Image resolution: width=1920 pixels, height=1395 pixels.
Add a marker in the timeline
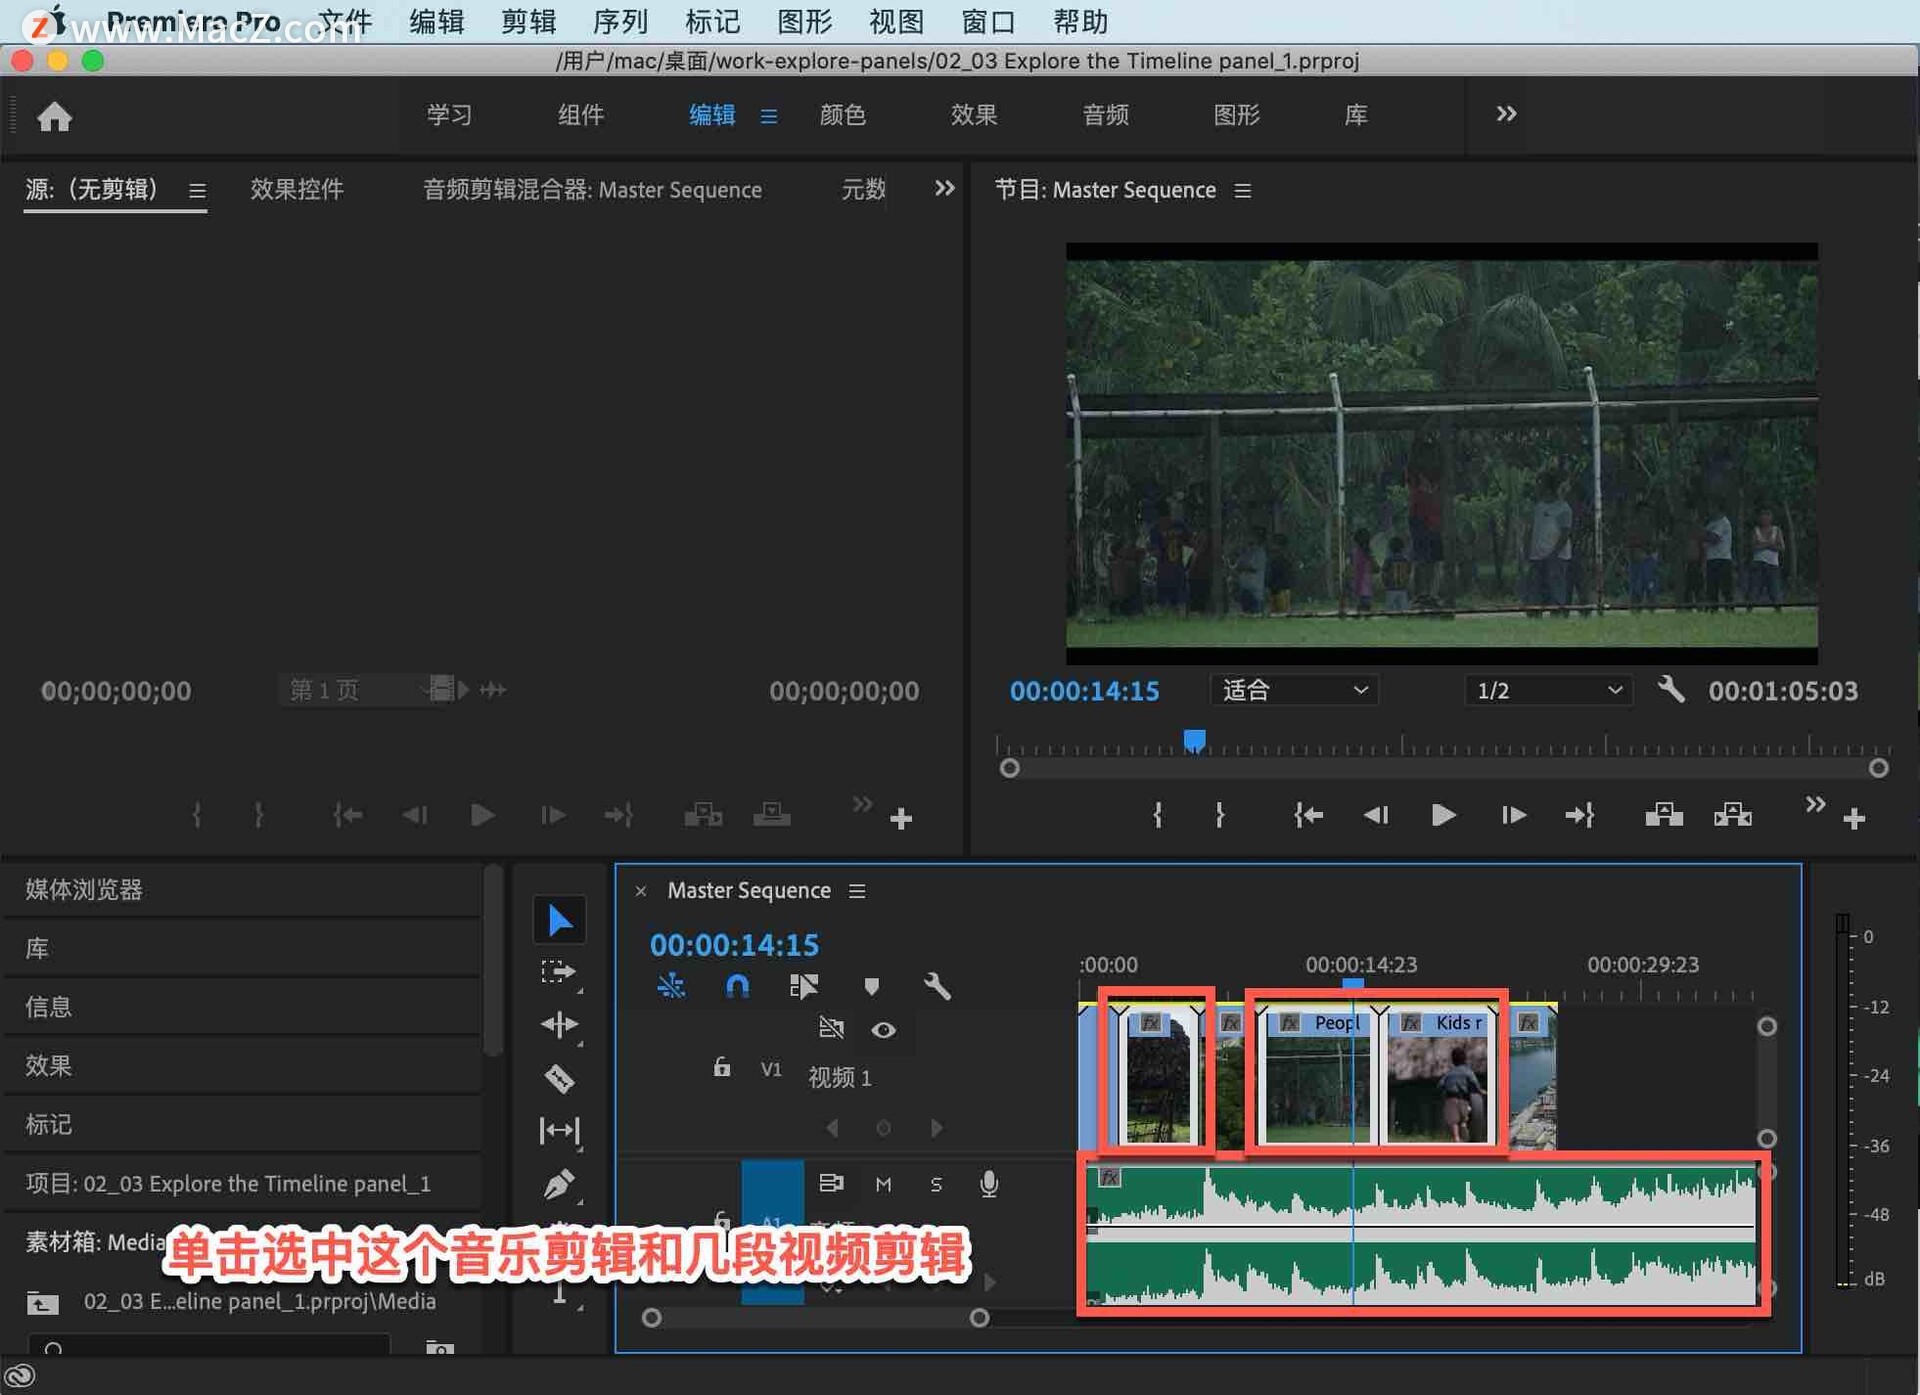click(871, 987)
